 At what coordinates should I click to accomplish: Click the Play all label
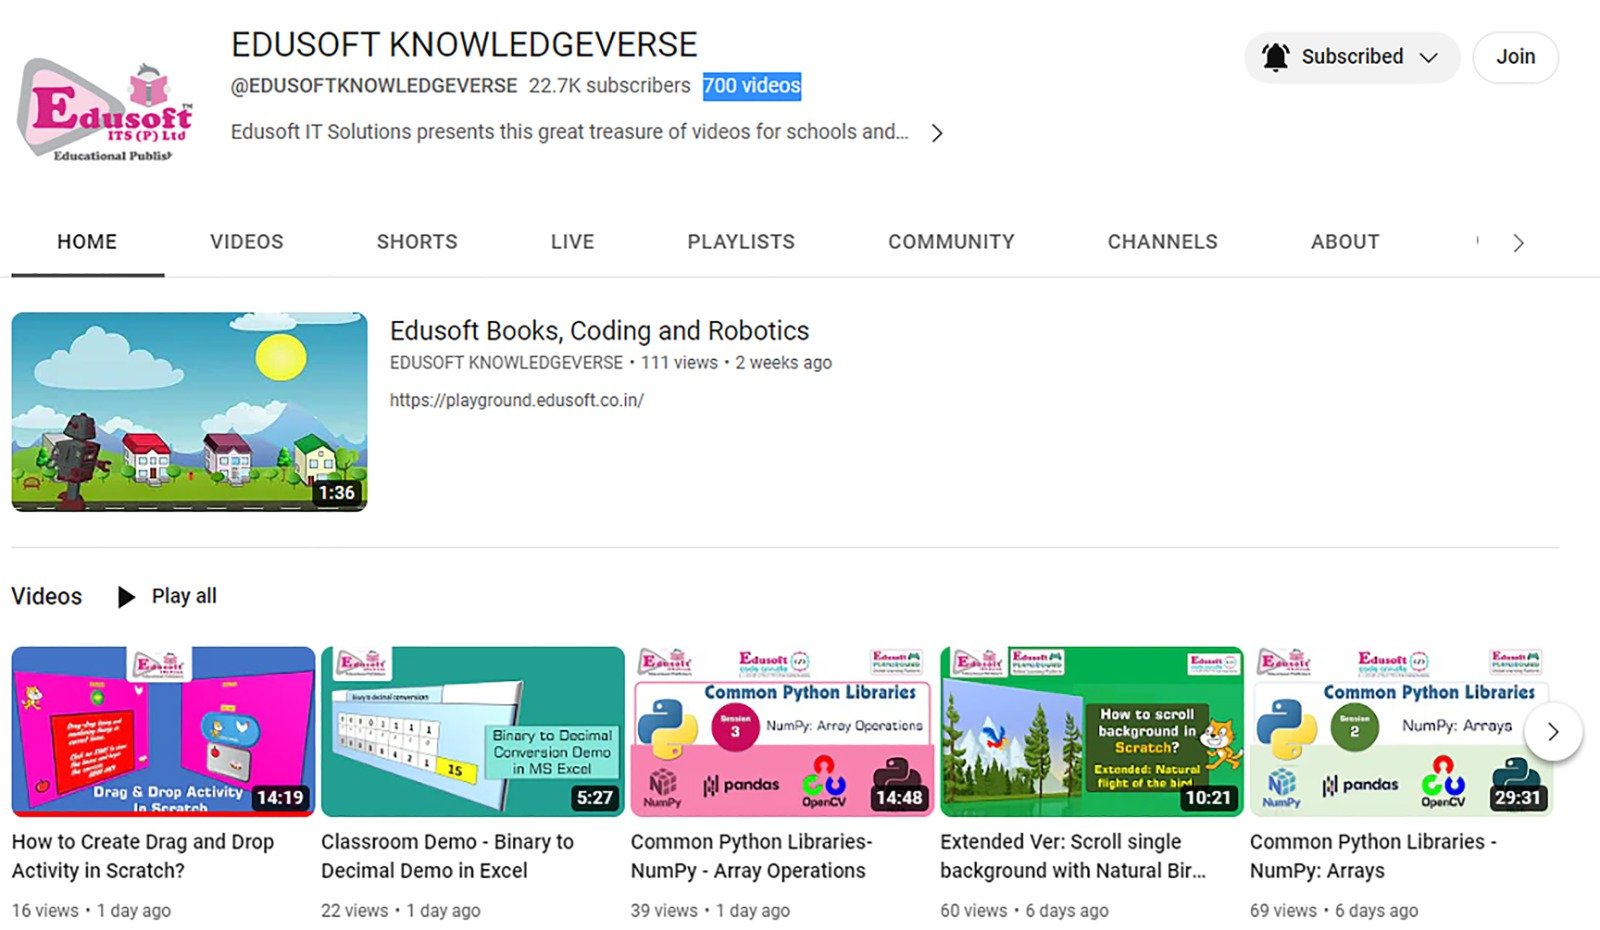[x=184, y=596]
